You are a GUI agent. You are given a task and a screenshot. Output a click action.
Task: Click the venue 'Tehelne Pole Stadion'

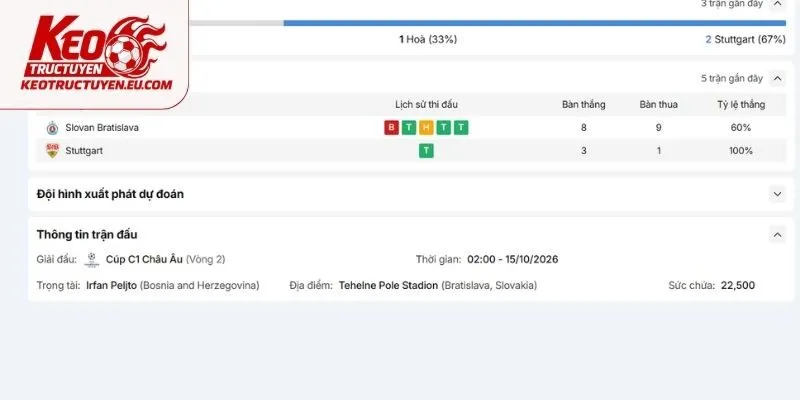coord(388,285)
